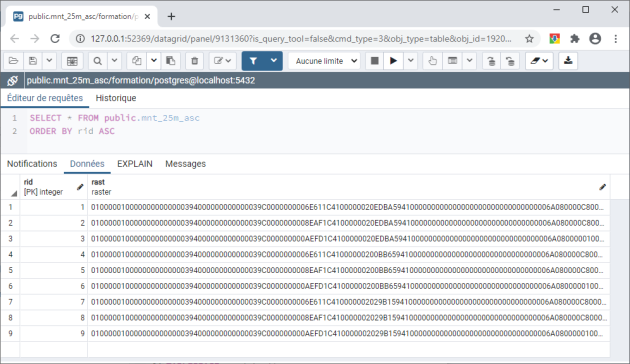
Task: Click the pencil icon in rid header
Action: pos(80,187)
